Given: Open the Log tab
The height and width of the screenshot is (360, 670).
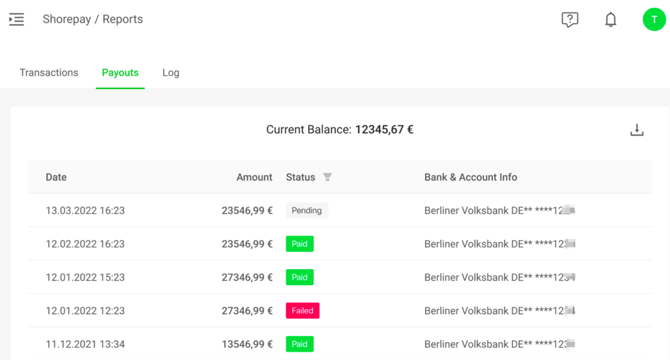Looking at the screenshot, I should [x=170, y=73].
